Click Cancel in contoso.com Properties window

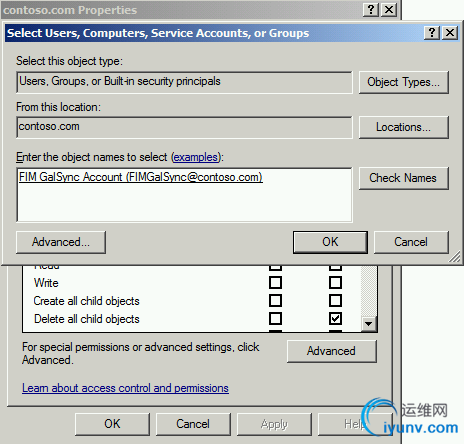coord(193,424)
